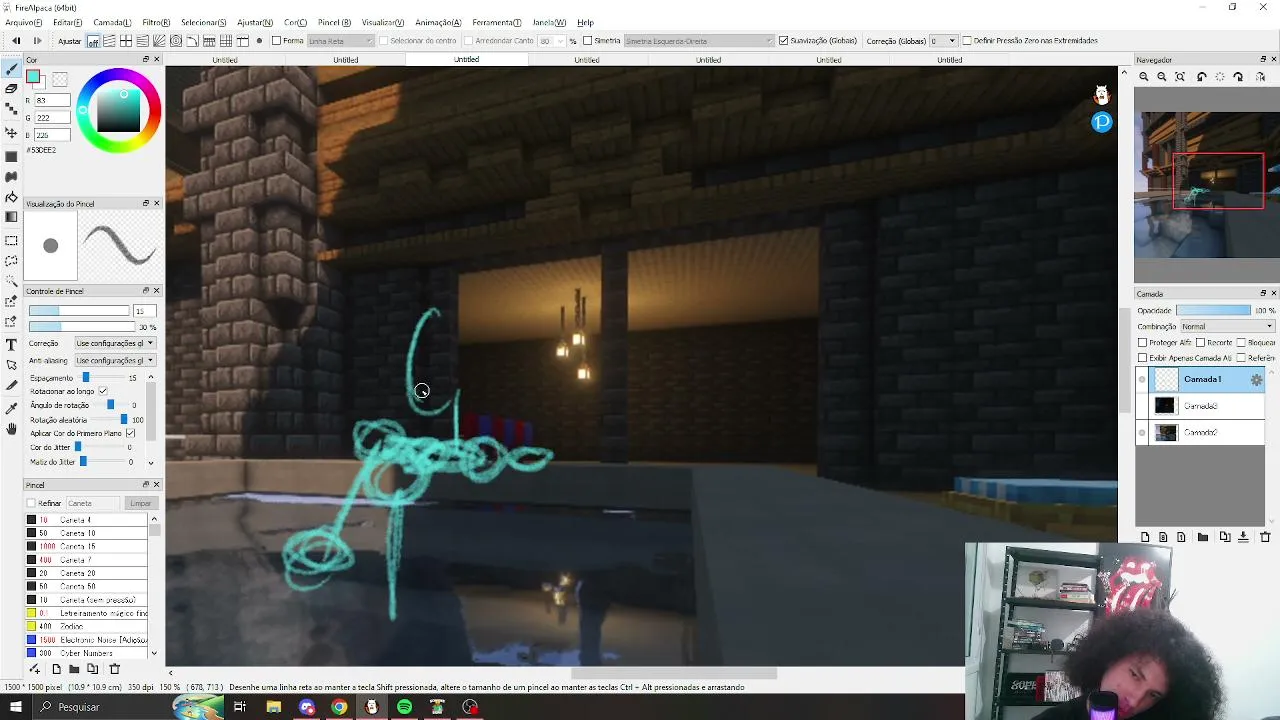The width and height of the screenshot is (1280, 720).
Task: Click the red R value field
Action: (52, 100)
